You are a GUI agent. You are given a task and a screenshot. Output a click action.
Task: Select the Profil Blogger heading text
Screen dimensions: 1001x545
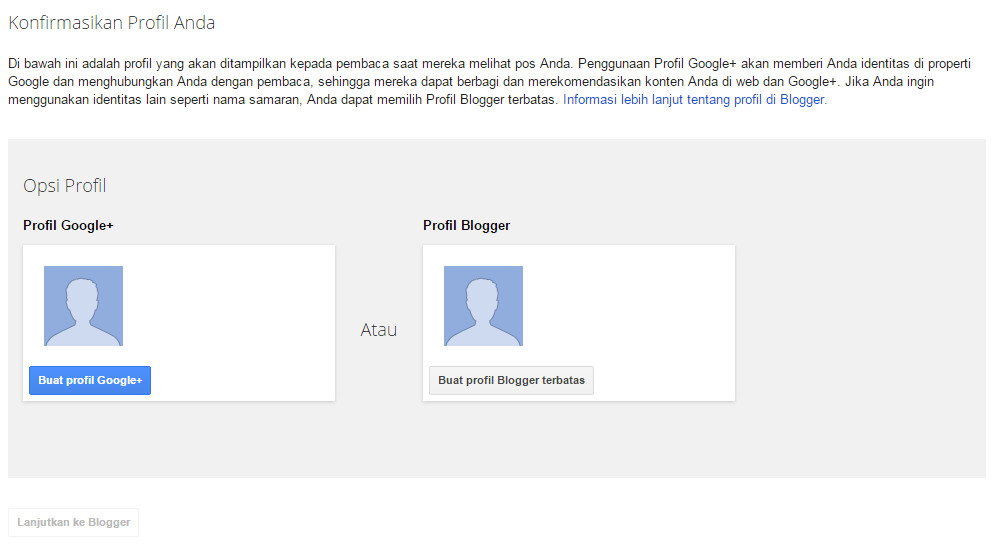coord(467,225)
